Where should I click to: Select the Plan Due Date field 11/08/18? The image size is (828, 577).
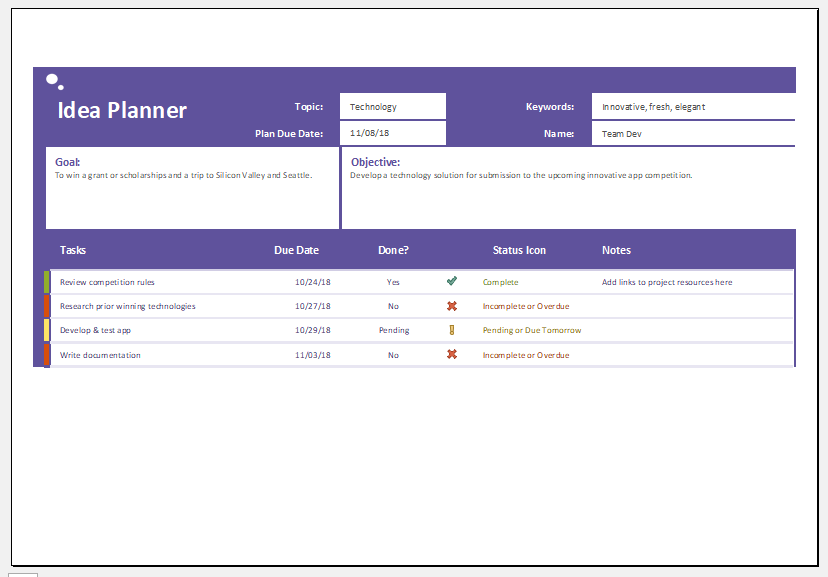pyautogui.click(x=393, y=133)
